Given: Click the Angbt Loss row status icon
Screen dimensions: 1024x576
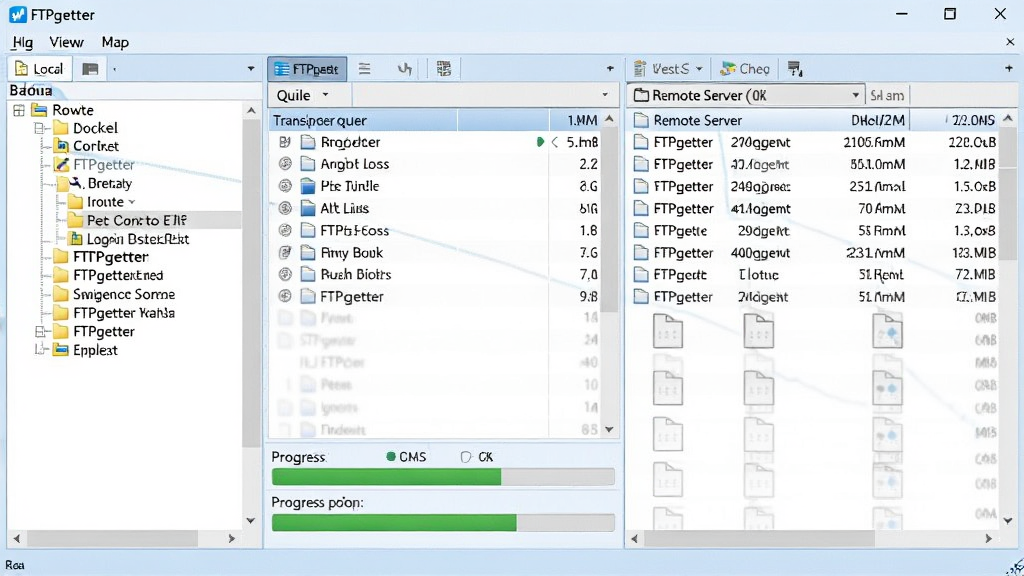Looking at the screenshot, I should [x=285, y=164].
